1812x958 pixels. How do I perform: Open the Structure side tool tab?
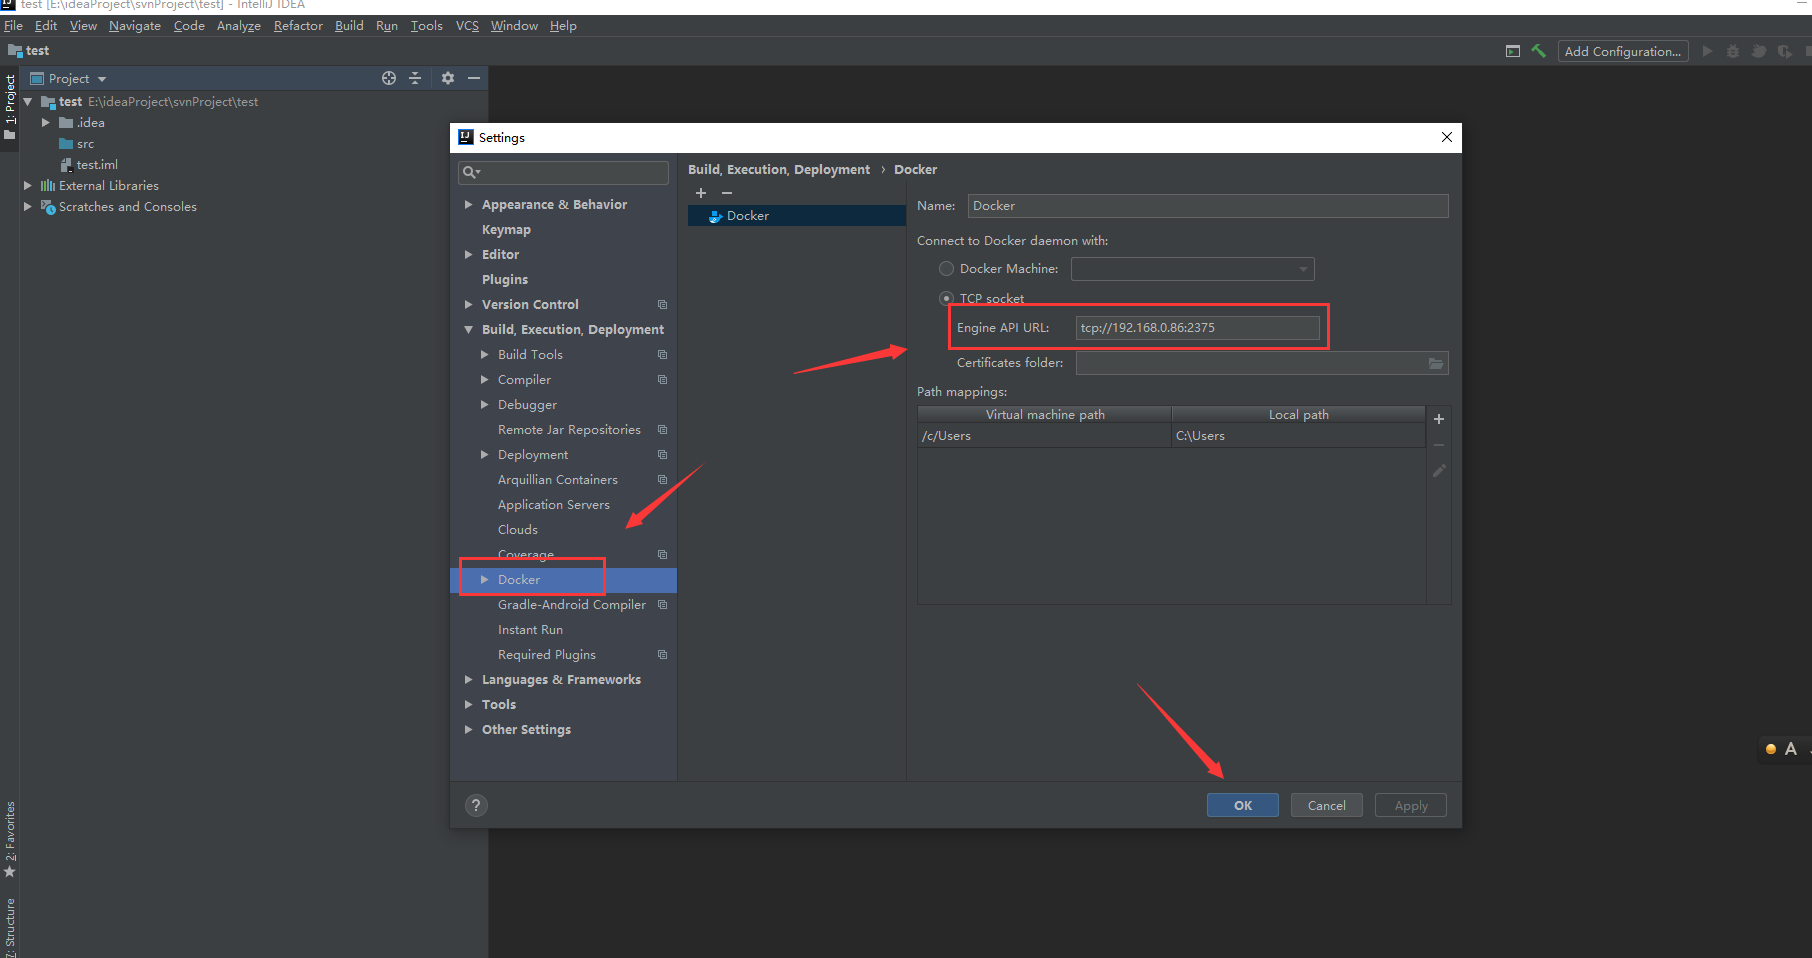coord(10,926)
